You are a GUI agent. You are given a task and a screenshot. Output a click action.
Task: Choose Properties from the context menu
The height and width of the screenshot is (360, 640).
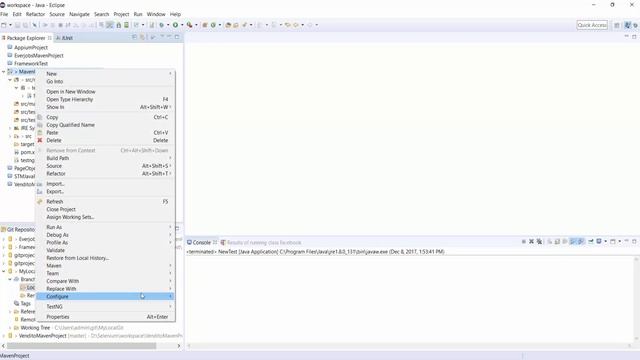click(x=105, y=317)
